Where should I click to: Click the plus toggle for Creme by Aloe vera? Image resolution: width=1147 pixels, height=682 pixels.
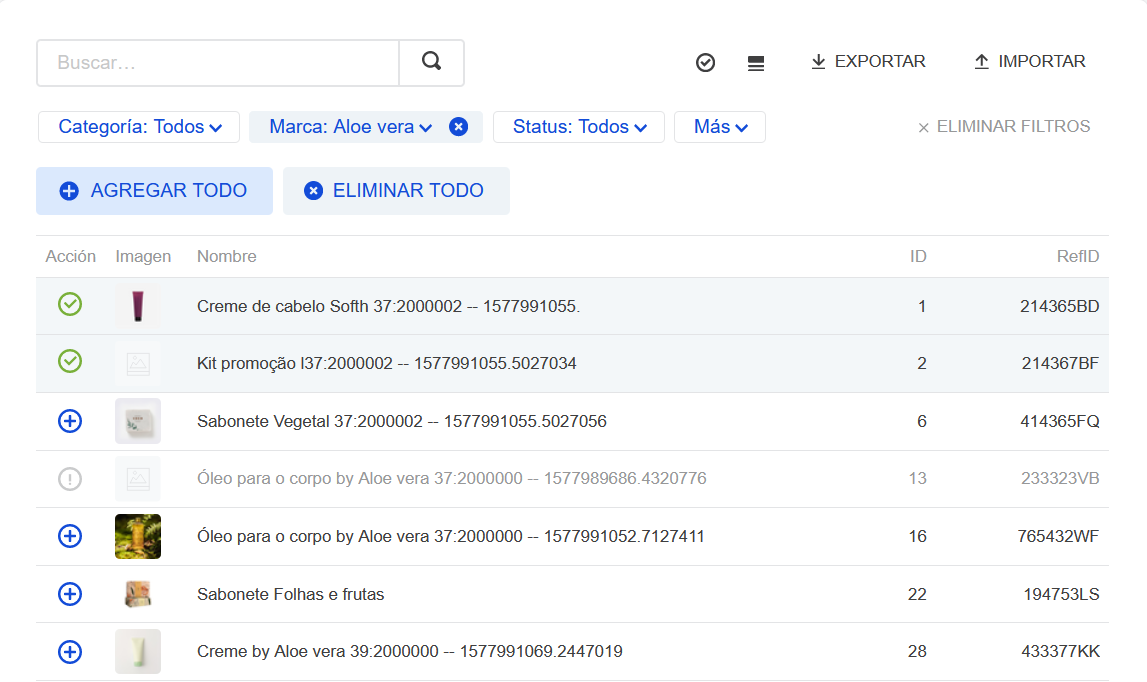coord(70,651)
